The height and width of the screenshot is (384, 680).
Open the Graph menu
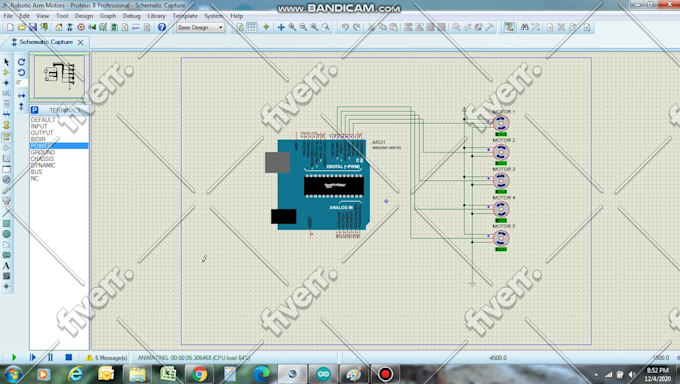coord(108,16)
